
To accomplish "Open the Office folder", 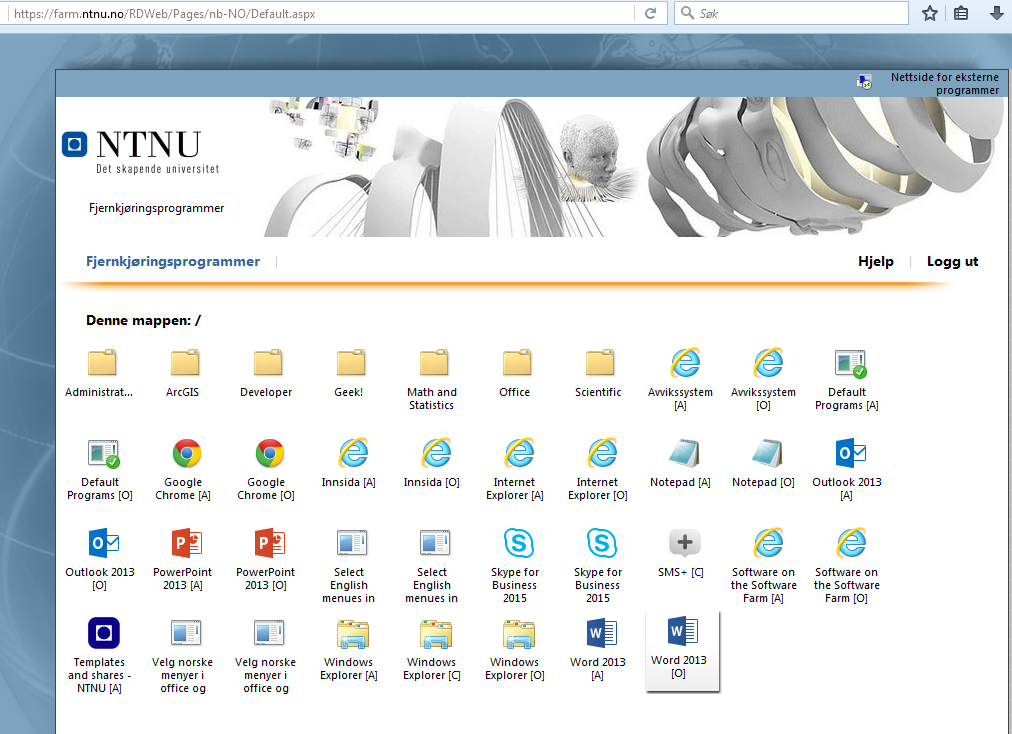I will [x=516, y=372].
